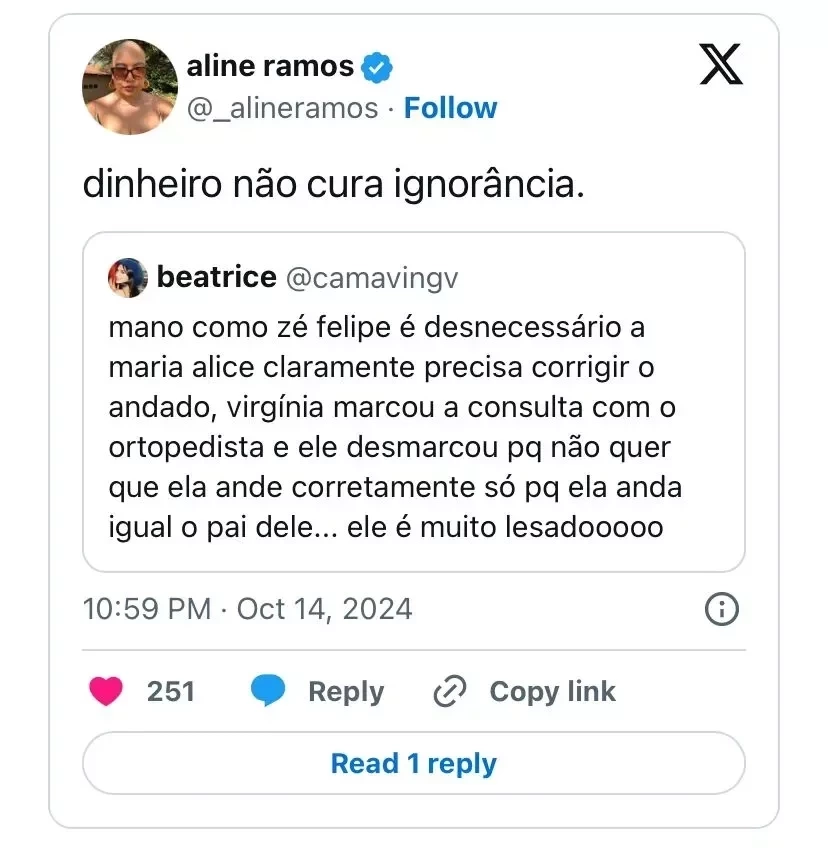
Task: Click the blue reply bubble icon
Action: [x=268, y=691]
